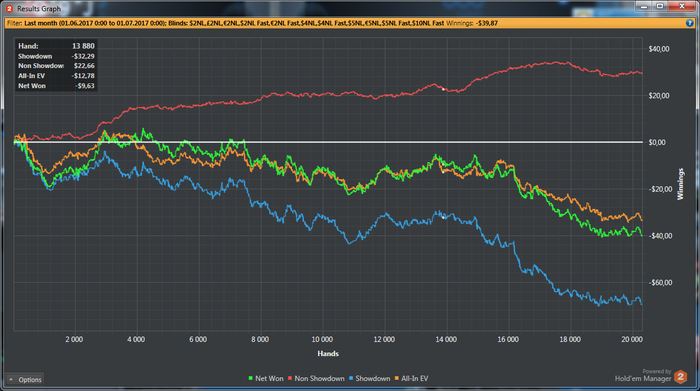Click the Showdown -$32,29 readout row
Image resolution: width=700 pixels, height=391 pixels.
click(x=56, y=56)
